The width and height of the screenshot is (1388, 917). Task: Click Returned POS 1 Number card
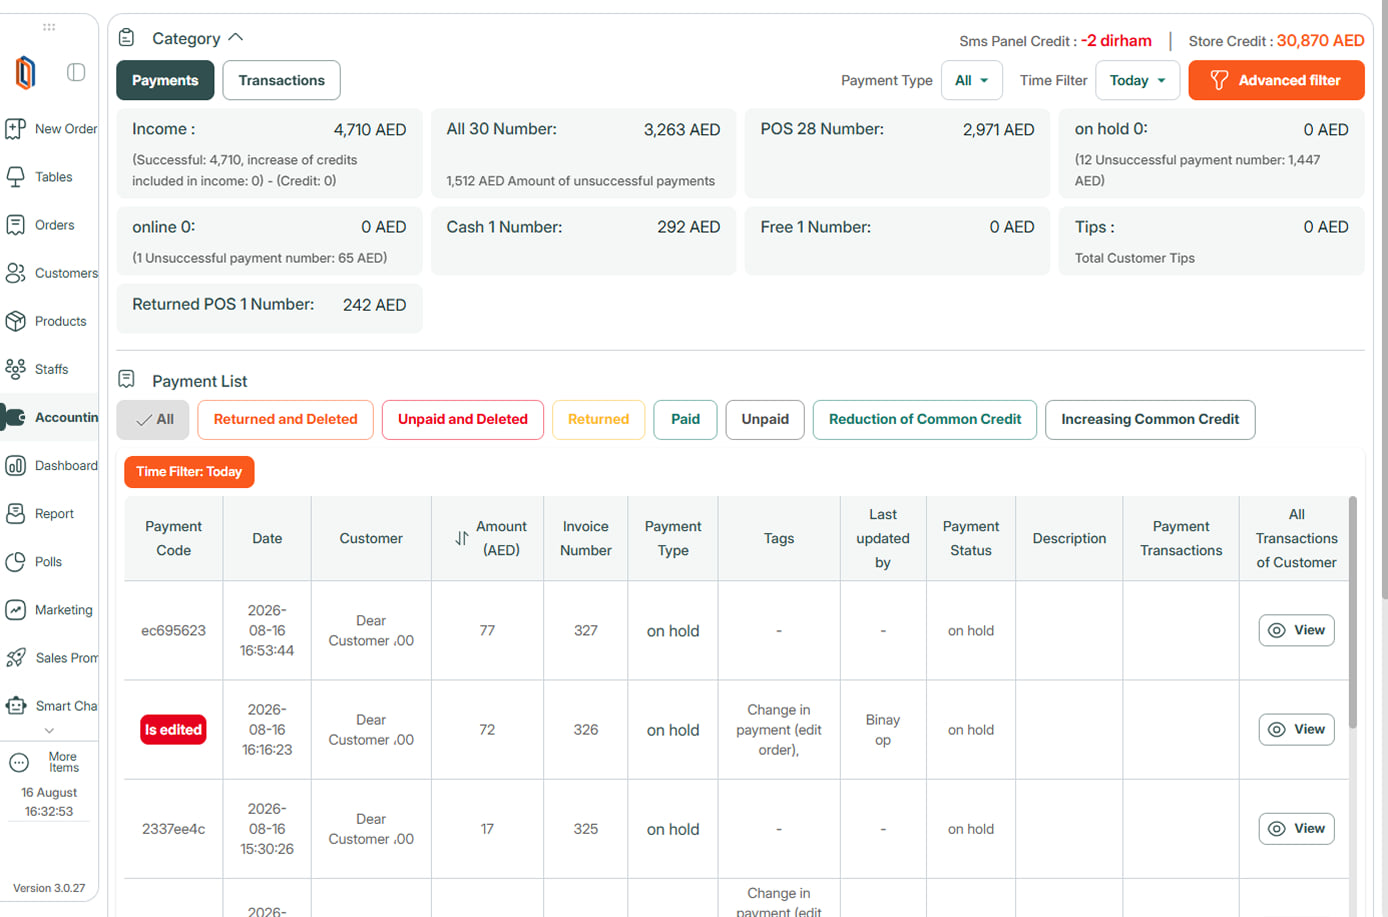click(x=269, y=308)
